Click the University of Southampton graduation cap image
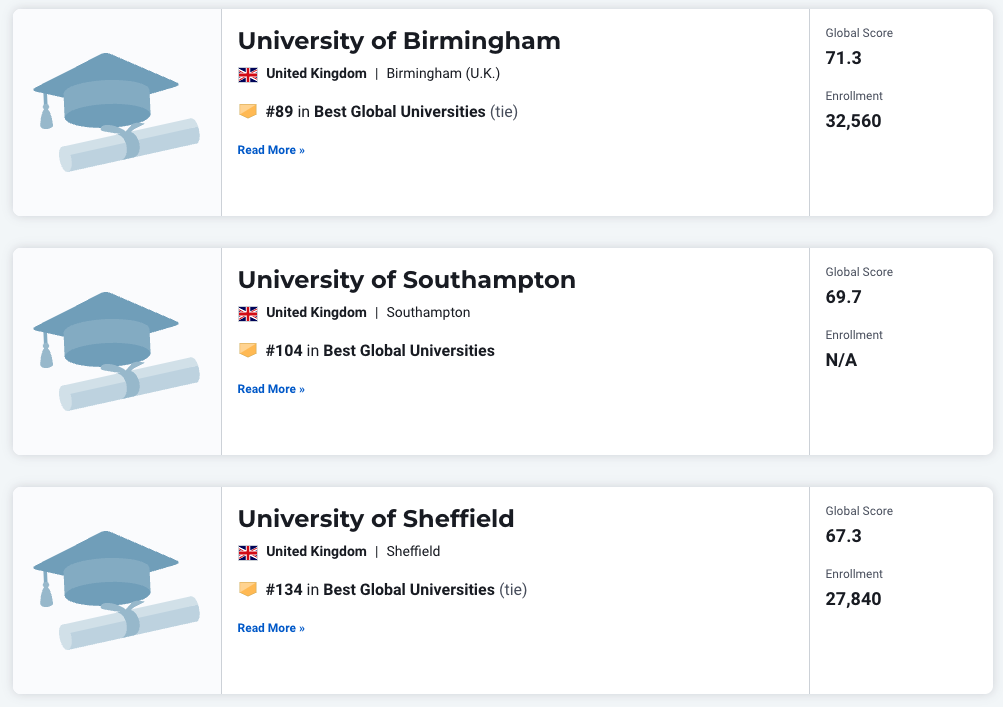This screenshot has height=707, width=1003. 116,351
